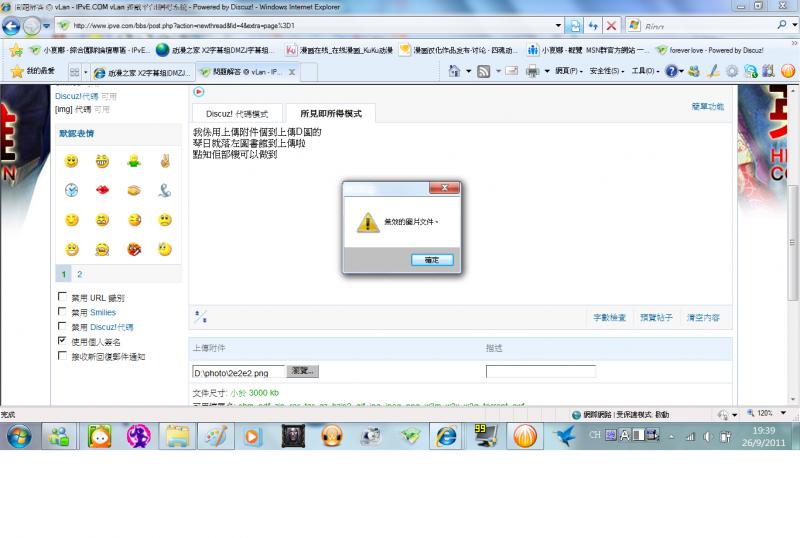Click the add-to-favorites star icon in links bar
This screenshot has height=538, width=800.
16,50
